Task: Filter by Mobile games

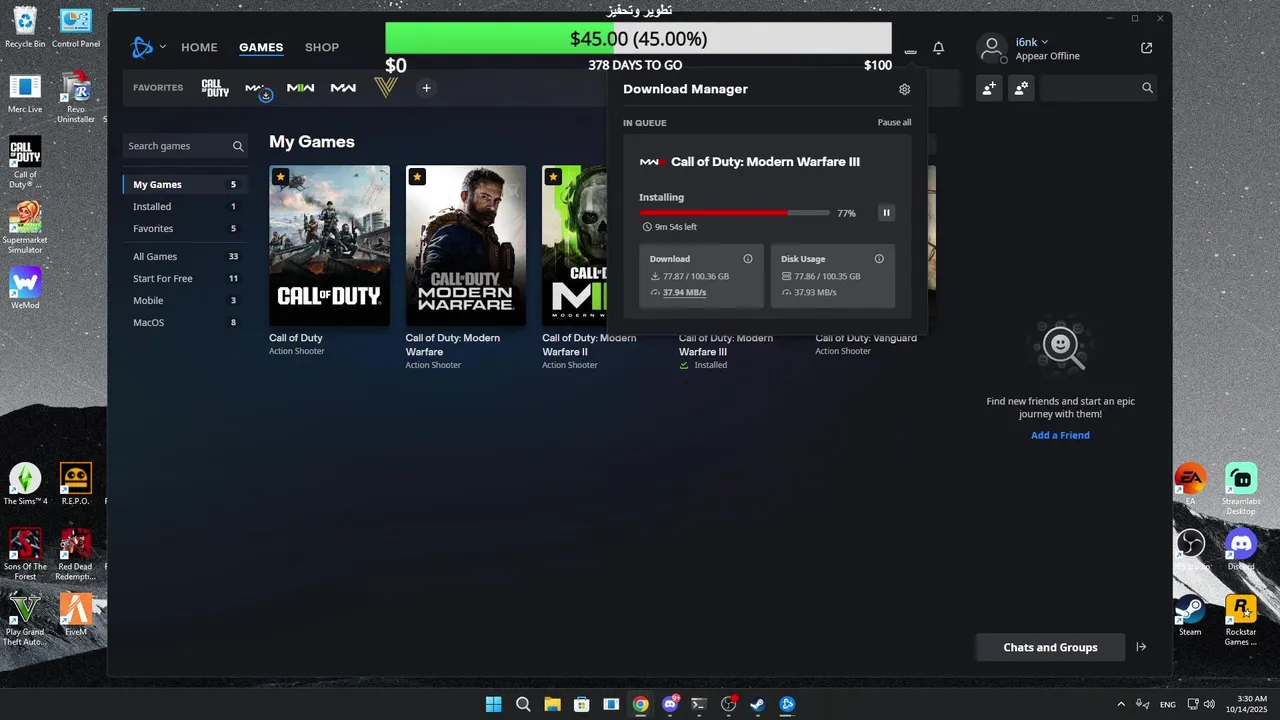Action: click(185, 300)
